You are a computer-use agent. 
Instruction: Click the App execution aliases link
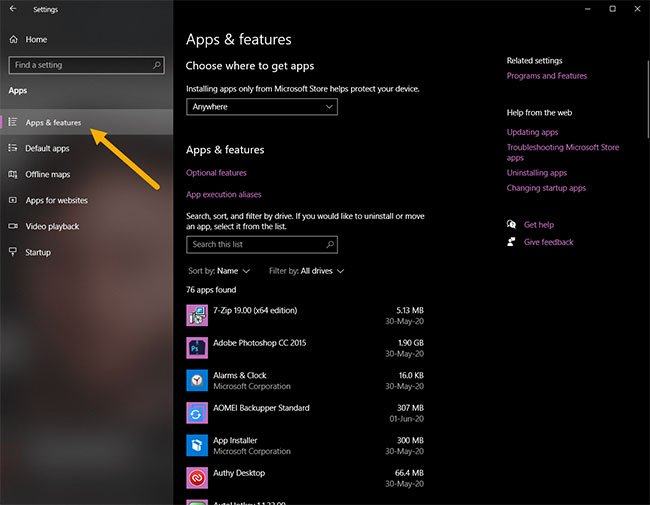(x=223, y=195)
